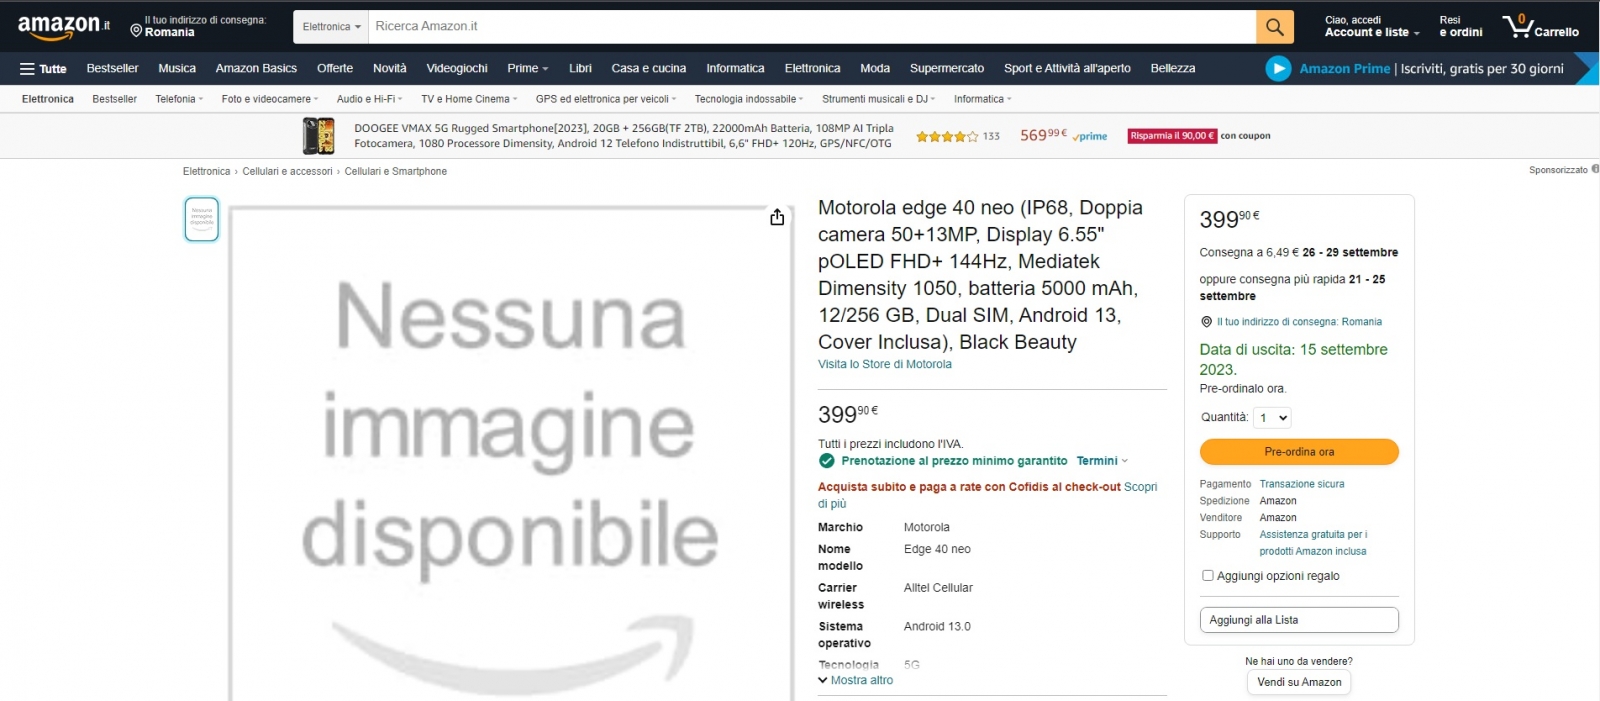
Task: Click the star rating of DOOGEE ad
Action: point(946,136)
